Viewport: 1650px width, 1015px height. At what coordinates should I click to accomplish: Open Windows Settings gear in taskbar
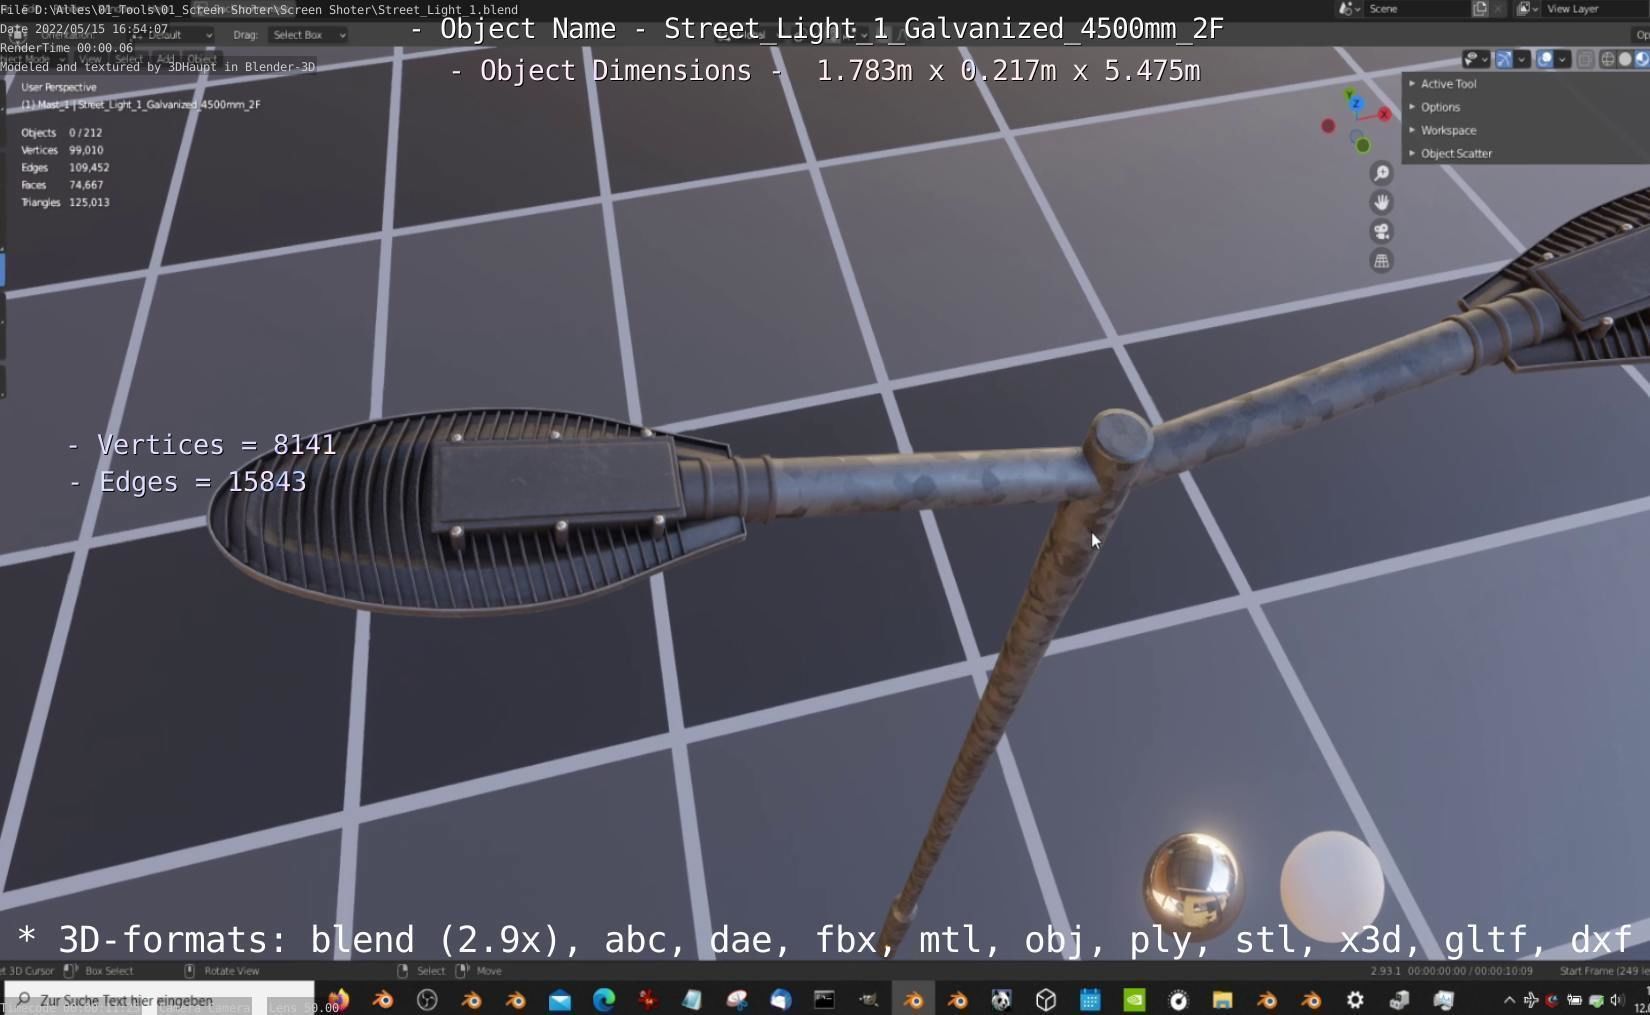1355,999
